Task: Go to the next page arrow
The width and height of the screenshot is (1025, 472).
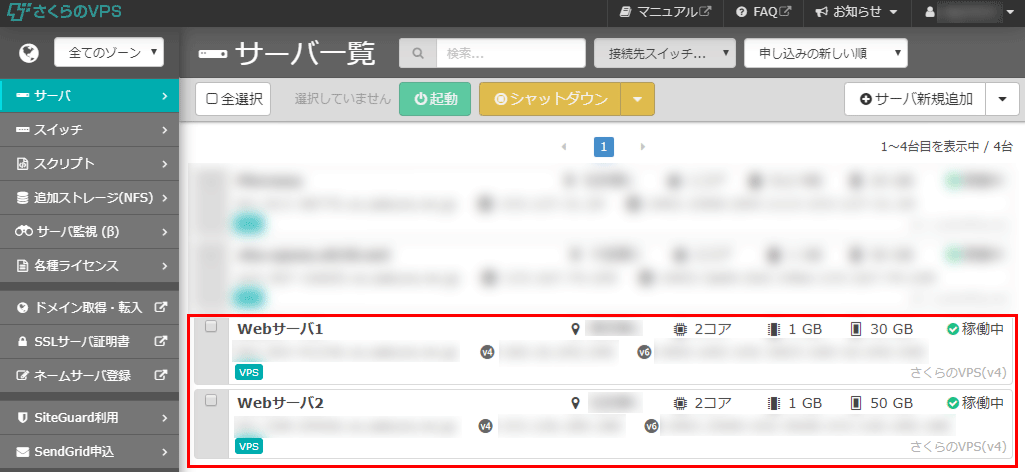Action: (643, 147)
